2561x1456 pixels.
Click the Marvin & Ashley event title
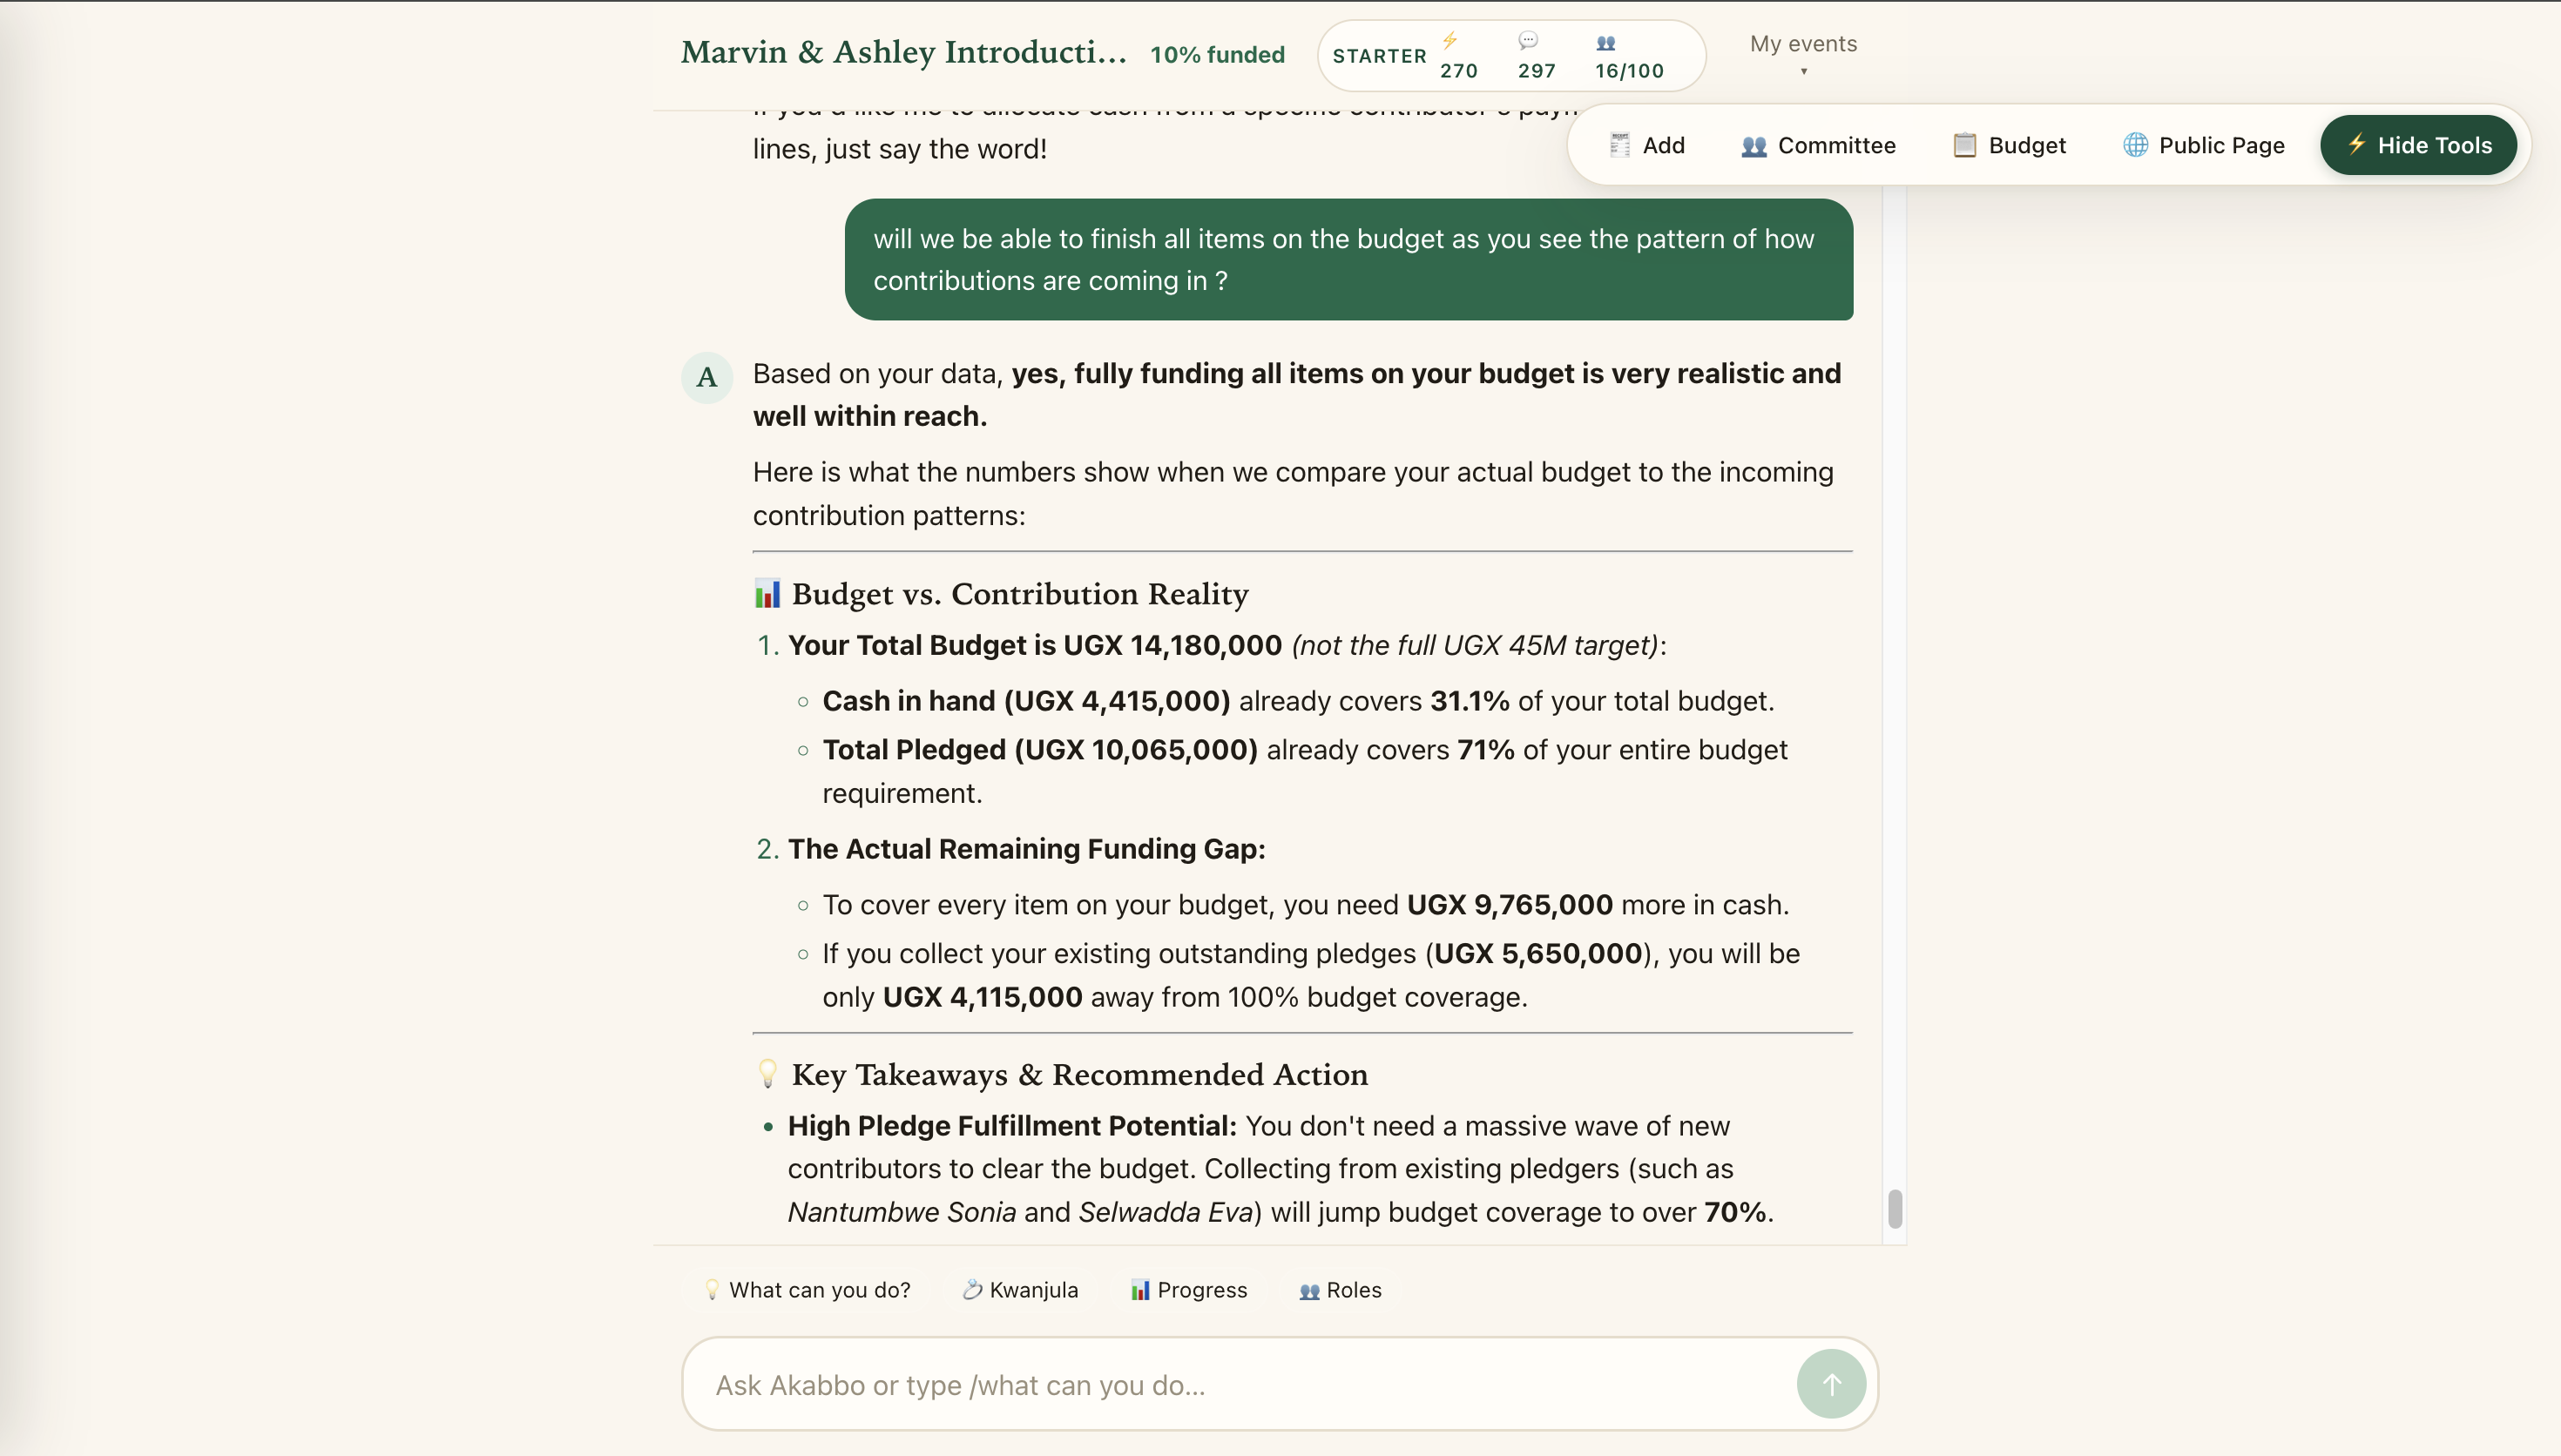(x=904, y=52)
